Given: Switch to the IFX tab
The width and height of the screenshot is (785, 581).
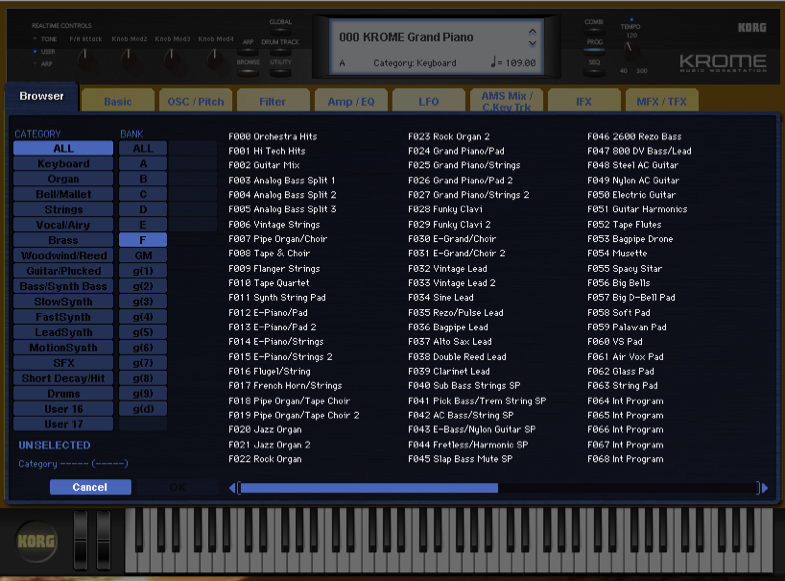Looking at the screenshot, I should [584, 101].
